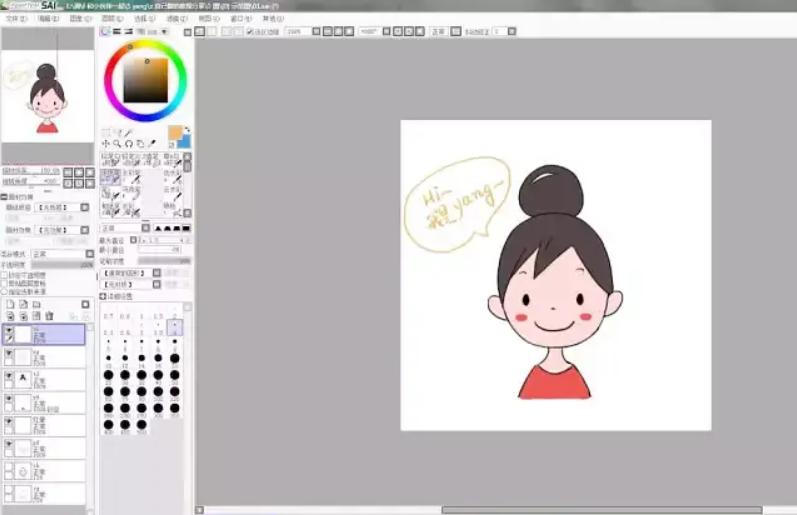The width and height of the screenshot is (797, 515).
Task: Delete the selected layer with trash icon
Action: (49, 316)
